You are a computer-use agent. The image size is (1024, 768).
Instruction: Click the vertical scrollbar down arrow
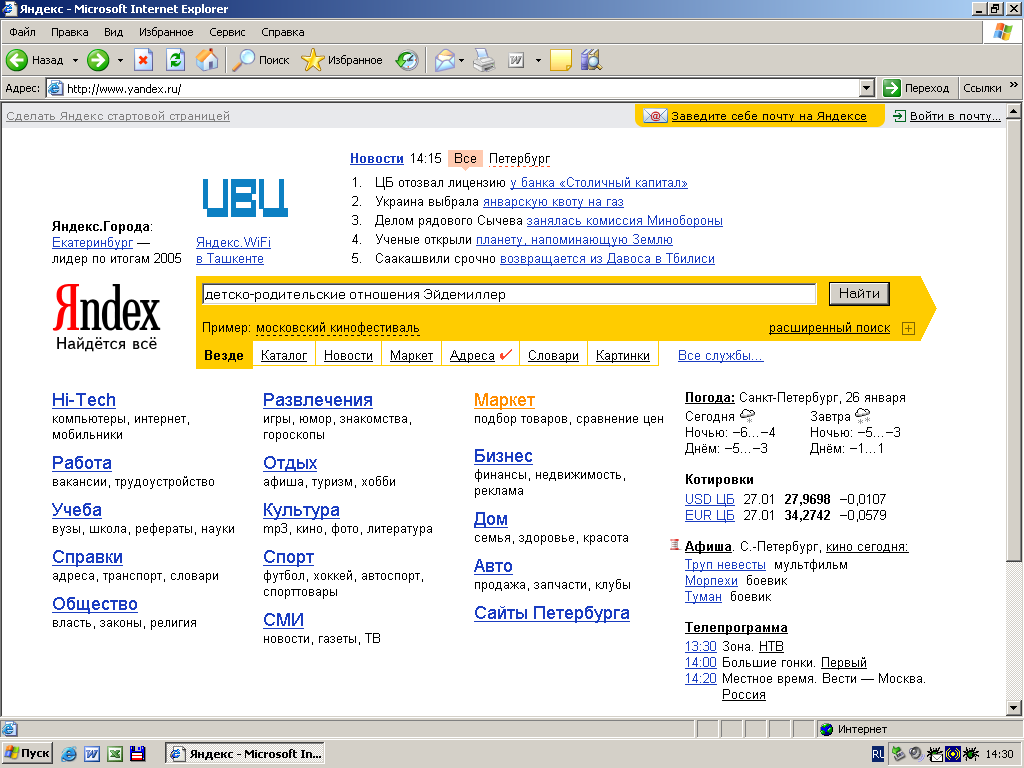click(1014, 707)
